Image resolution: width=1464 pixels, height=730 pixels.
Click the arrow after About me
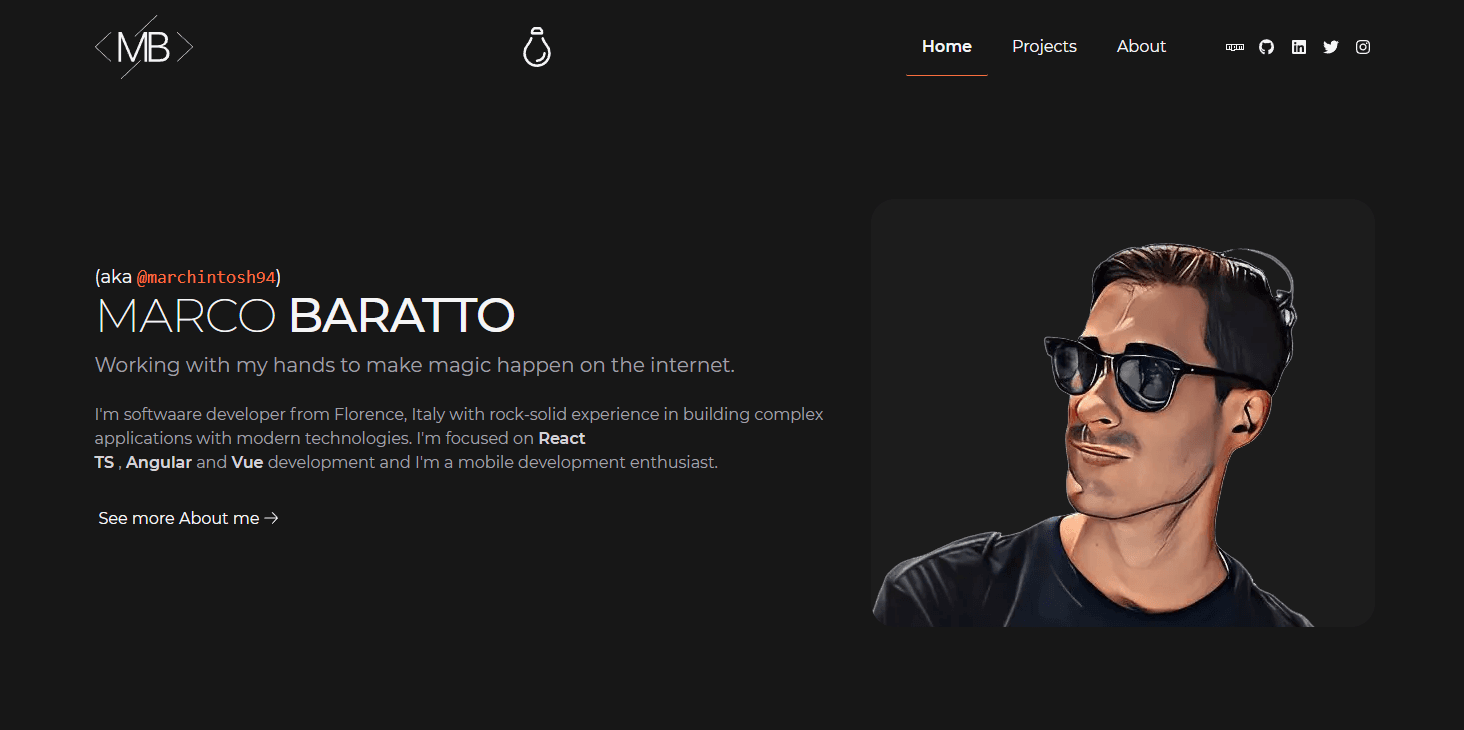click(x=271, y=518)
